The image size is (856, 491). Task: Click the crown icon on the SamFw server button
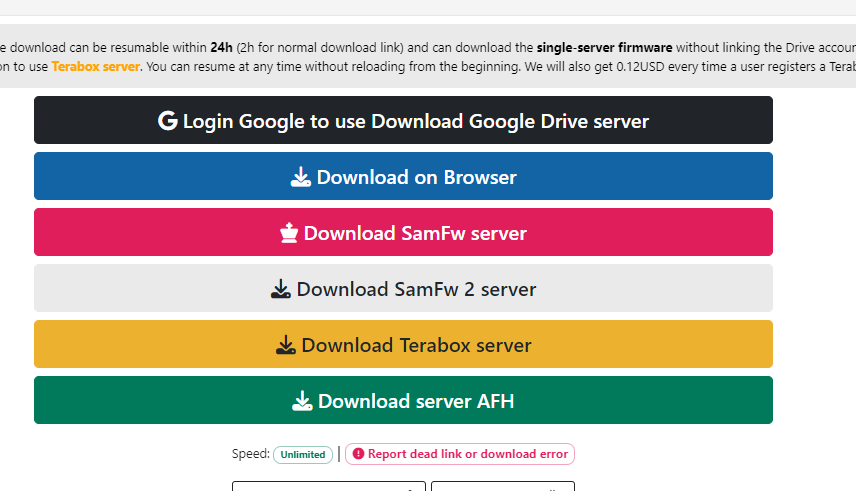point(289,233)
